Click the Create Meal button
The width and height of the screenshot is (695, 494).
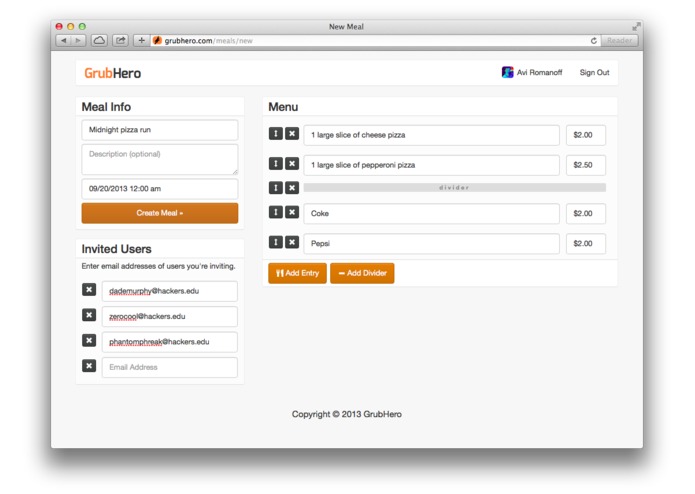point(160,213)
